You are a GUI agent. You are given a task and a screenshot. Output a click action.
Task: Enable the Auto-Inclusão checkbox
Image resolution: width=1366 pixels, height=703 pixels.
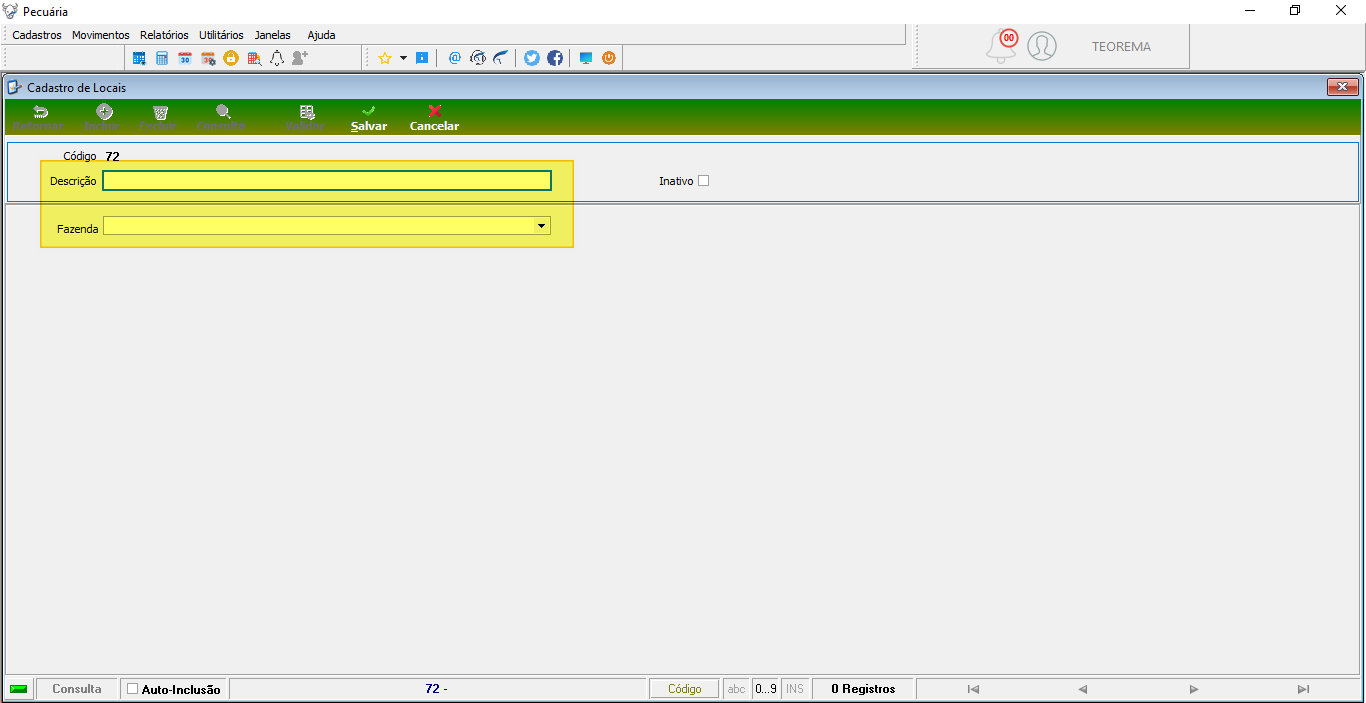(133, 689)
